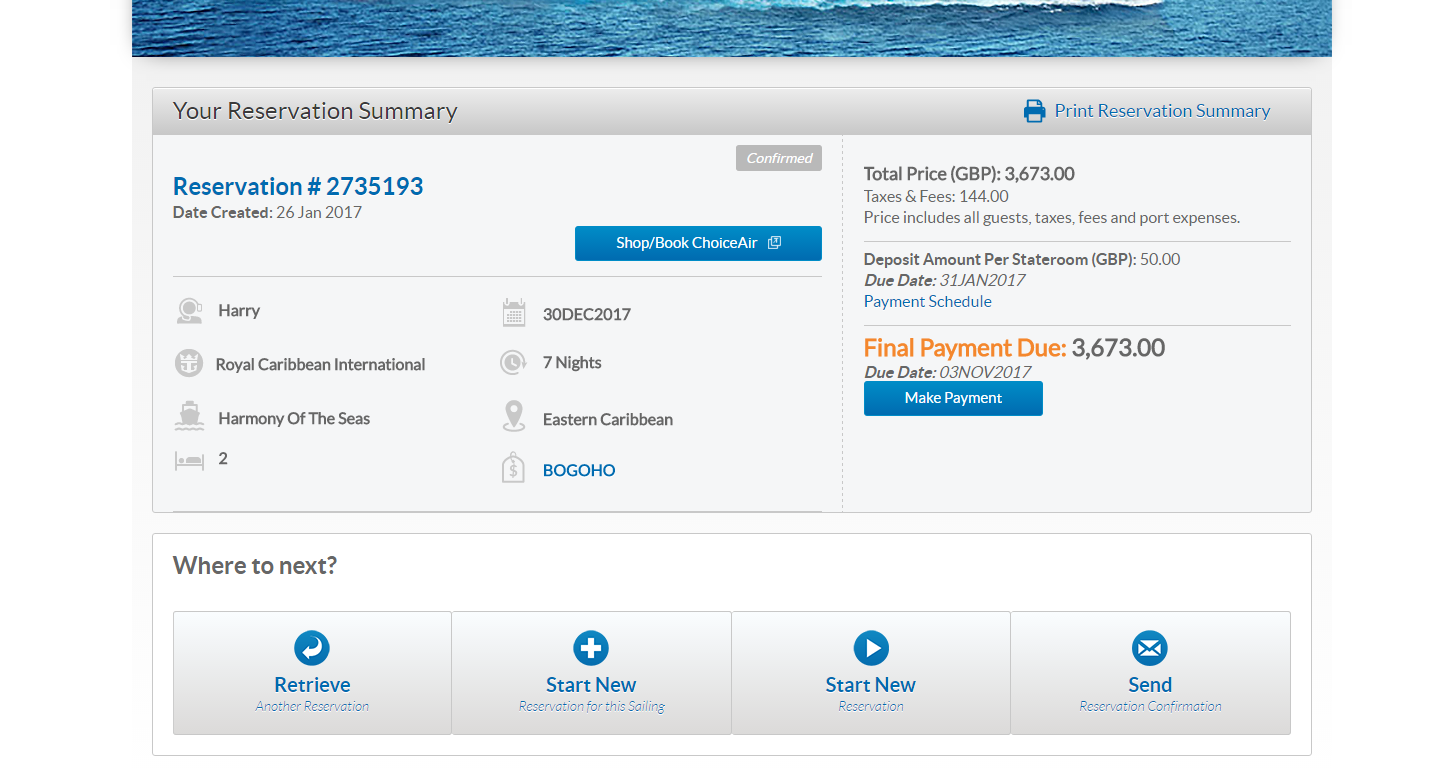
Task: Click the play circle icon for new reservation
Action: tap(871, 648)
